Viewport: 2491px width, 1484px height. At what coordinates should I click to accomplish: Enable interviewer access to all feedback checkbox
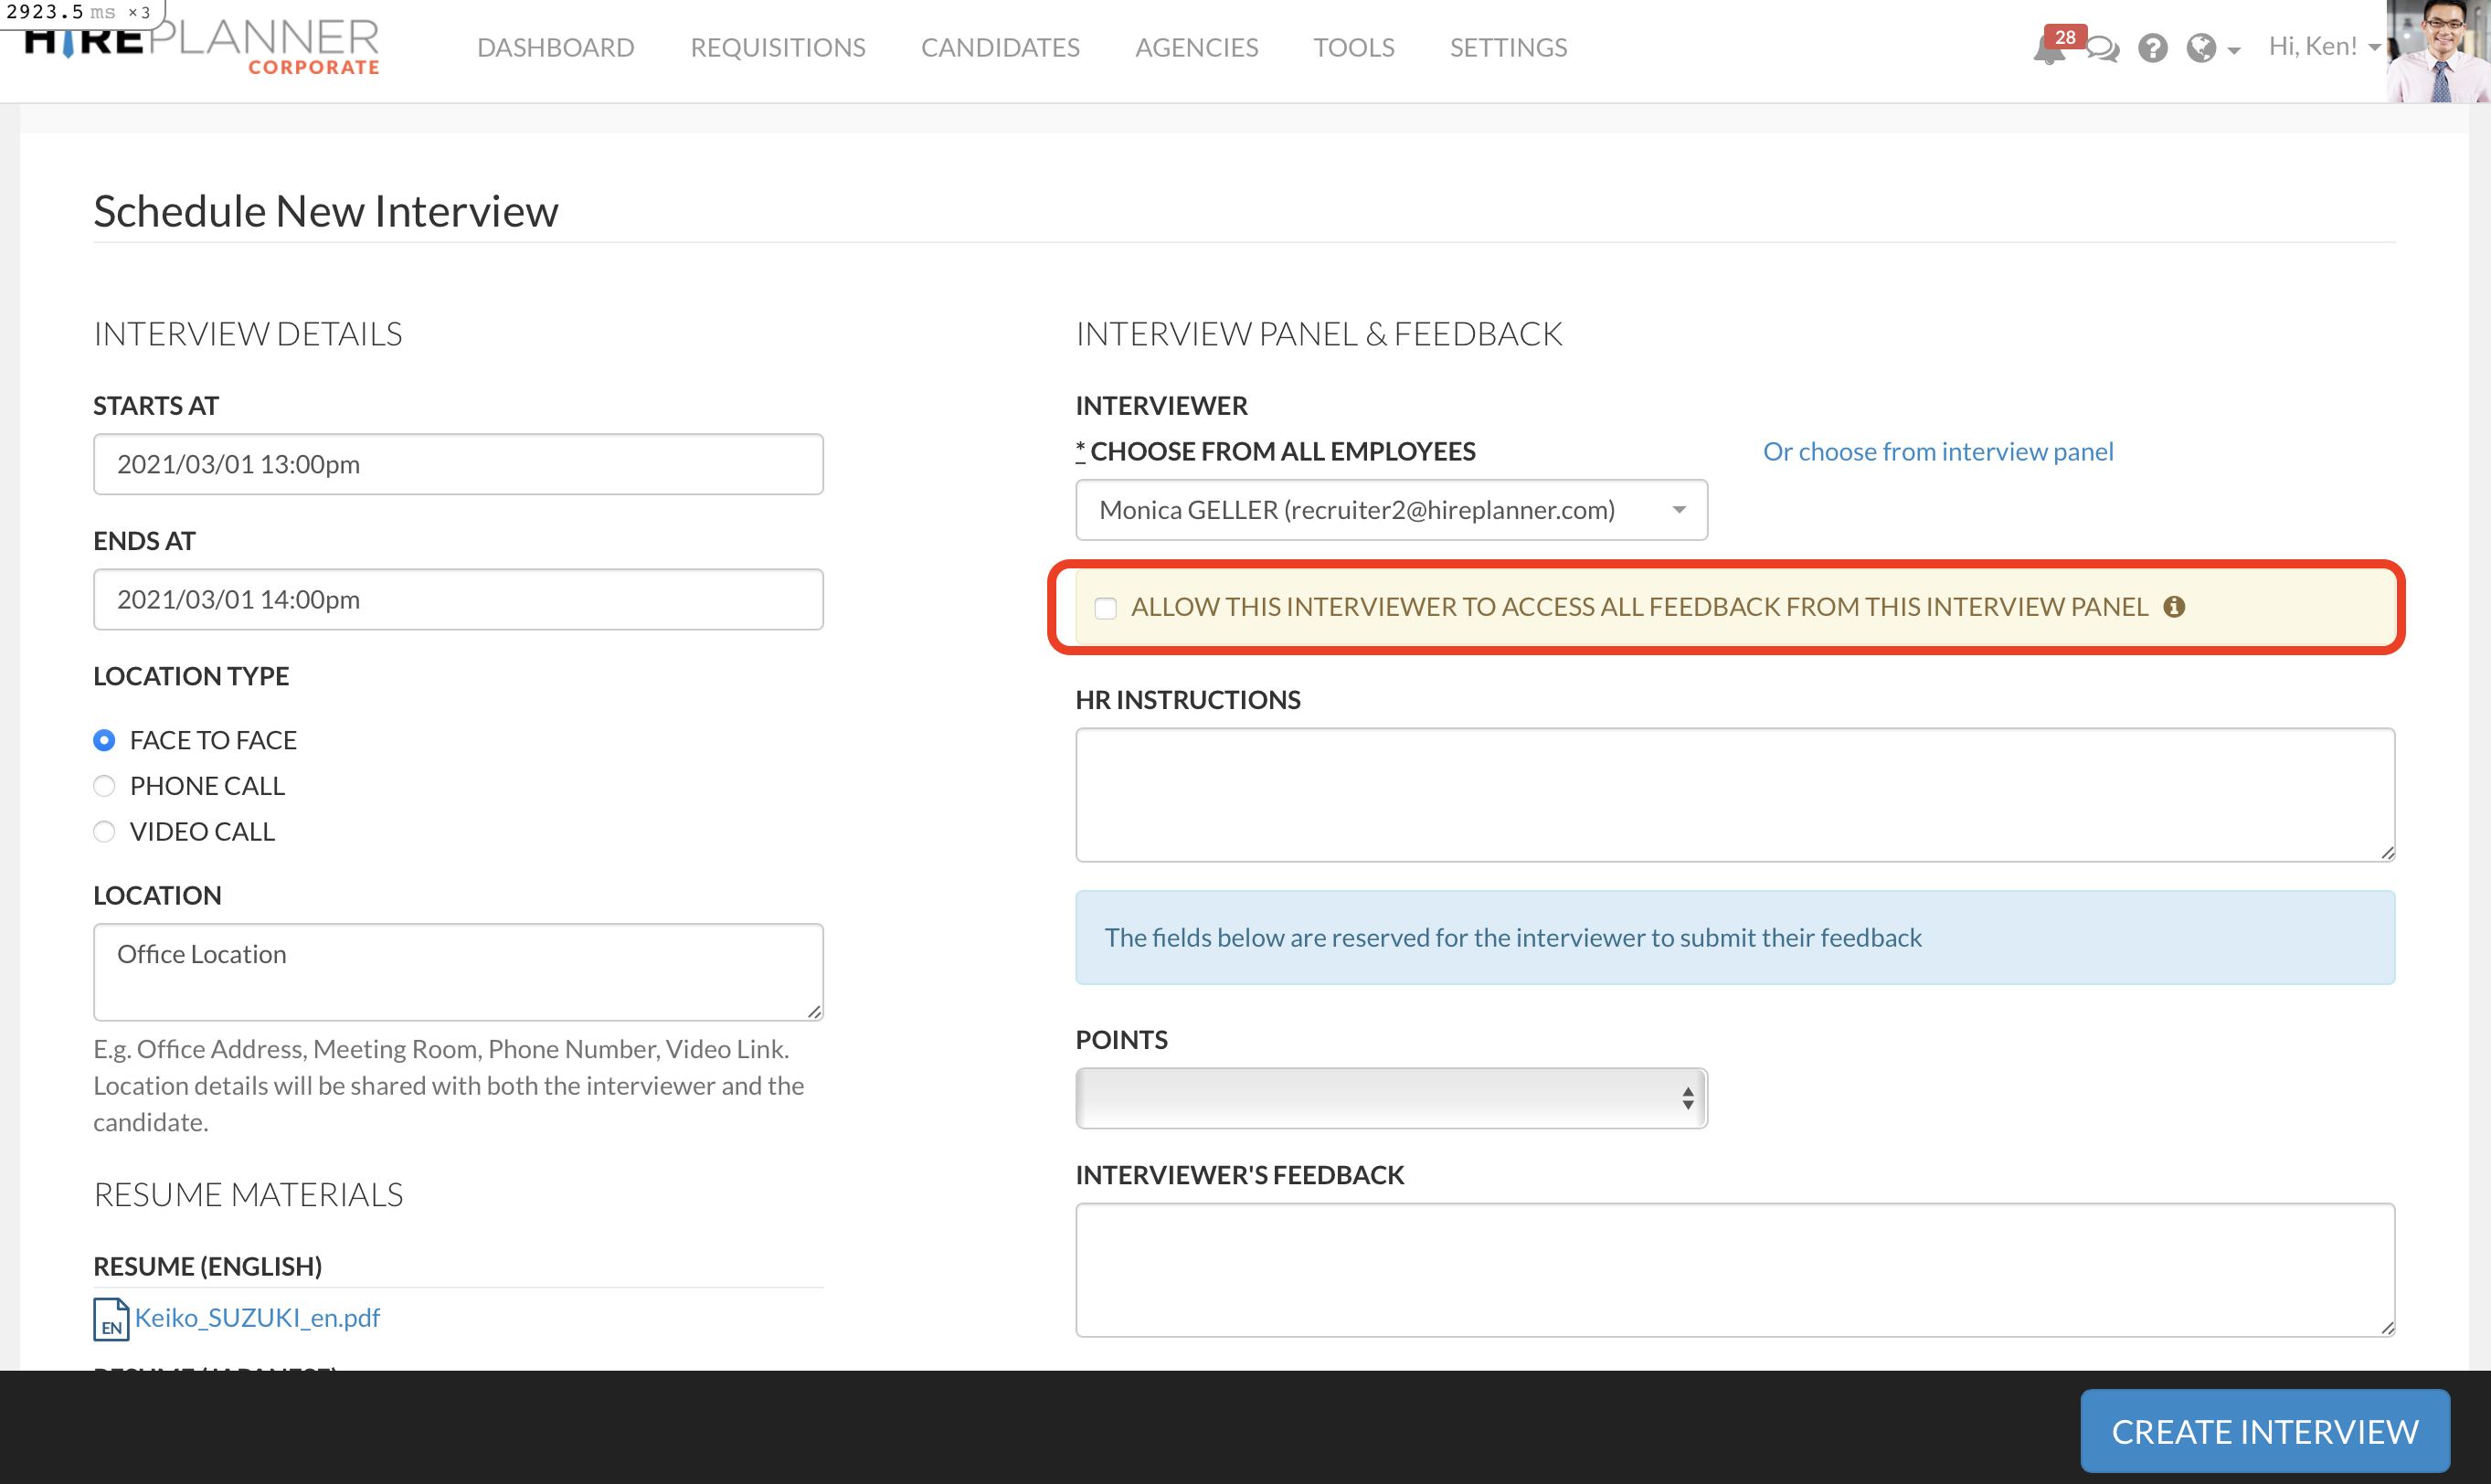tap(1105, 608)
